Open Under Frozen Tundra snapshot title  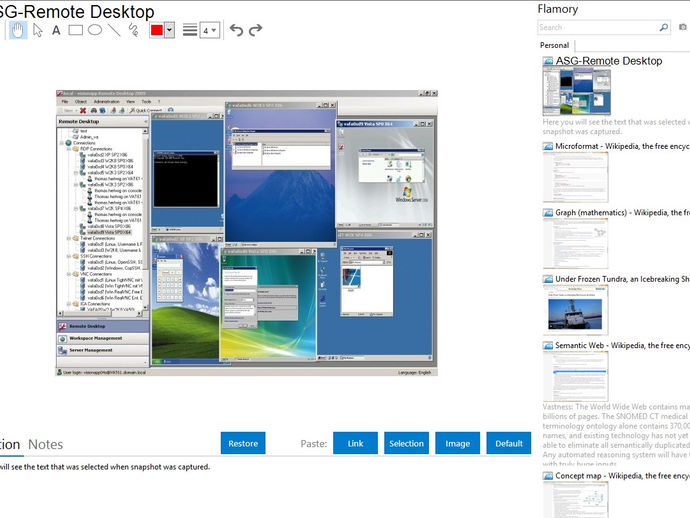[x=622, y=279]
